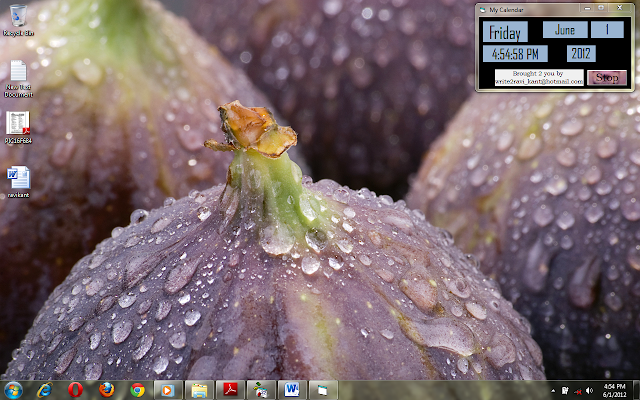
Task: Click the Friday weekday label
Action: tap(505, 32)
